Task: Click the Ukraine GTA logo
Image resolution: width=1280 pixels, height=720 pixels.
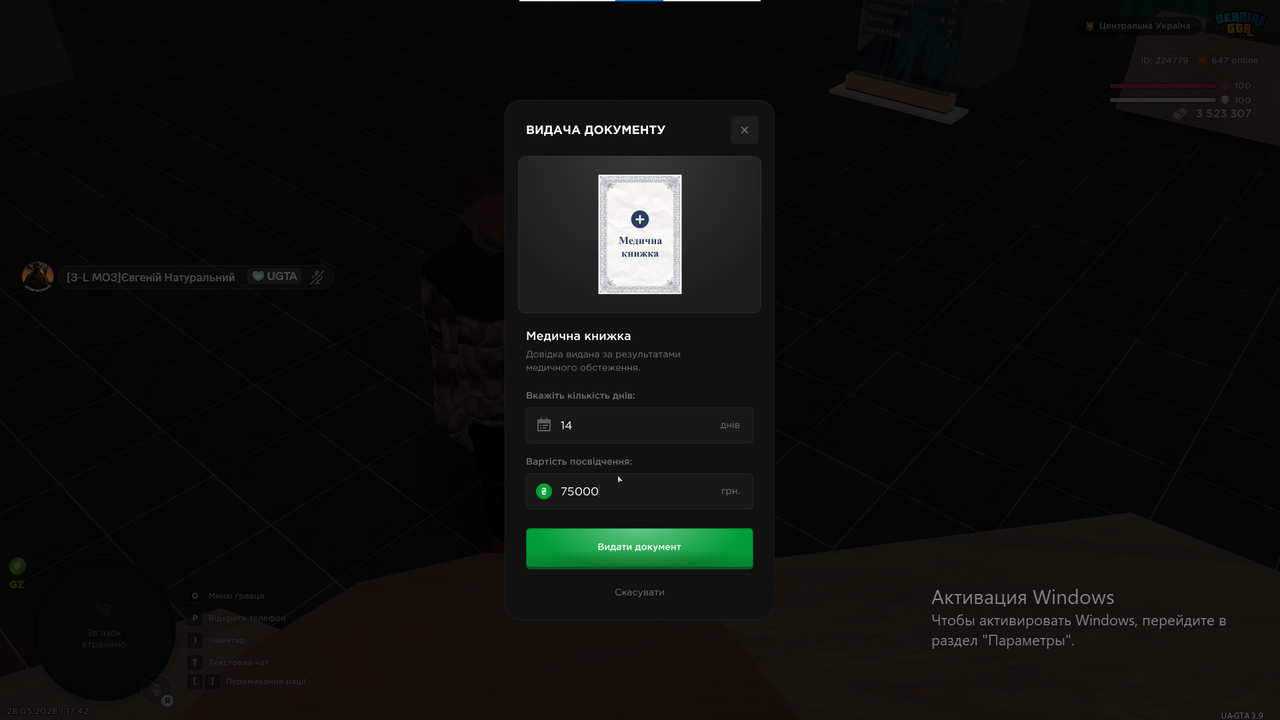Action: (1240, 23)
